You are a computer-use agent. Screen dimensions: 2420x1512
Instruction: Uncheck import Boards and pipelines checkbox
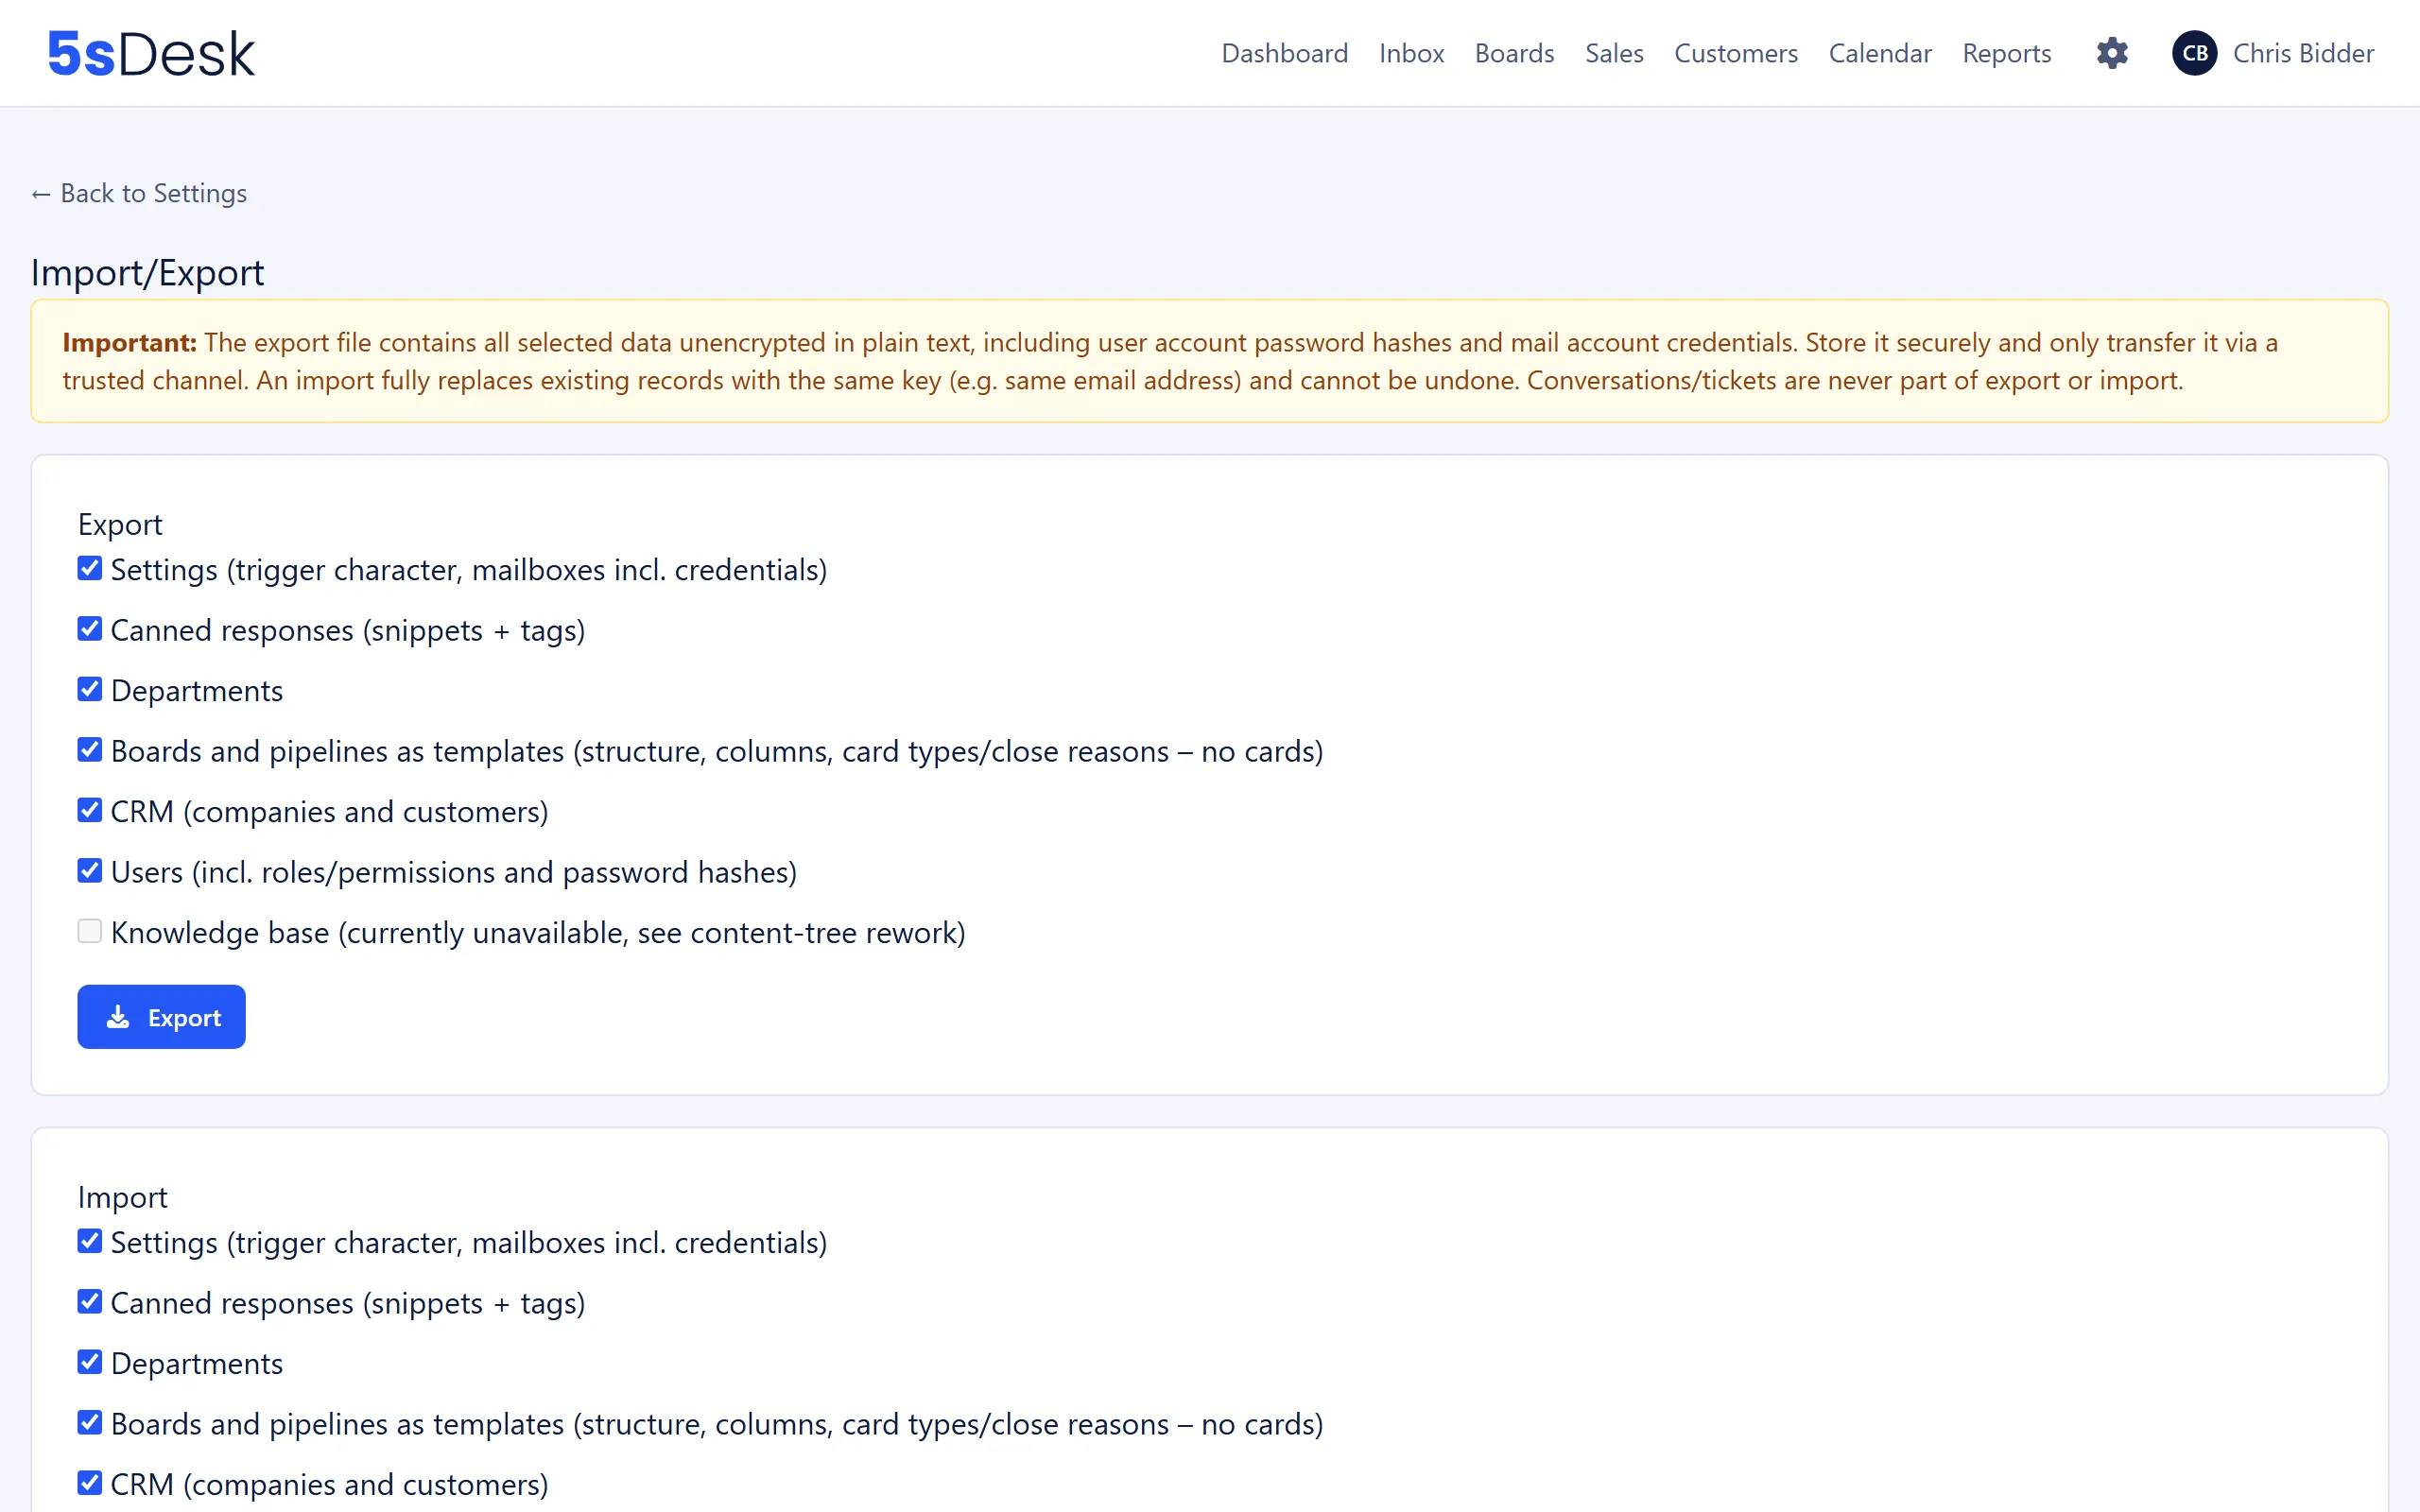coord(90,1423)
